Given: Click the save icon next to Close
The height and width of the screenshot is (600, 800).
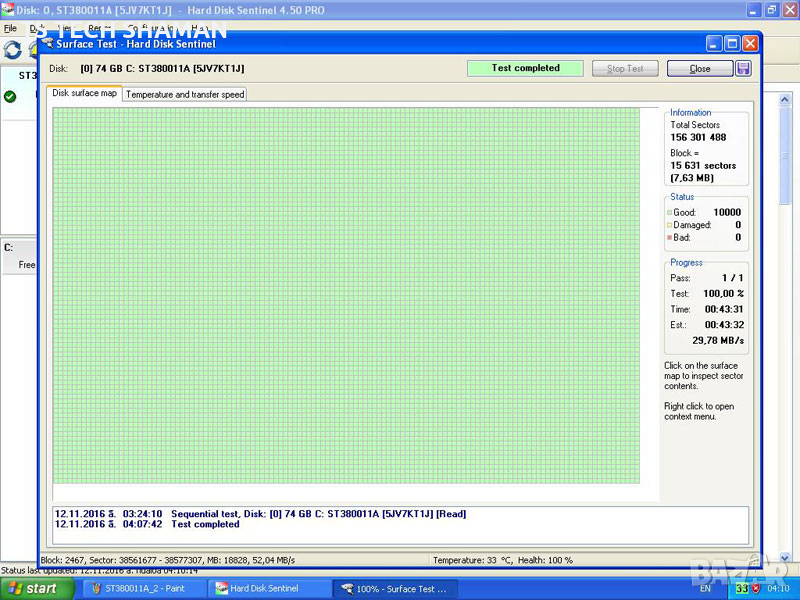Looking at the screenshot, I should [743, 68].
